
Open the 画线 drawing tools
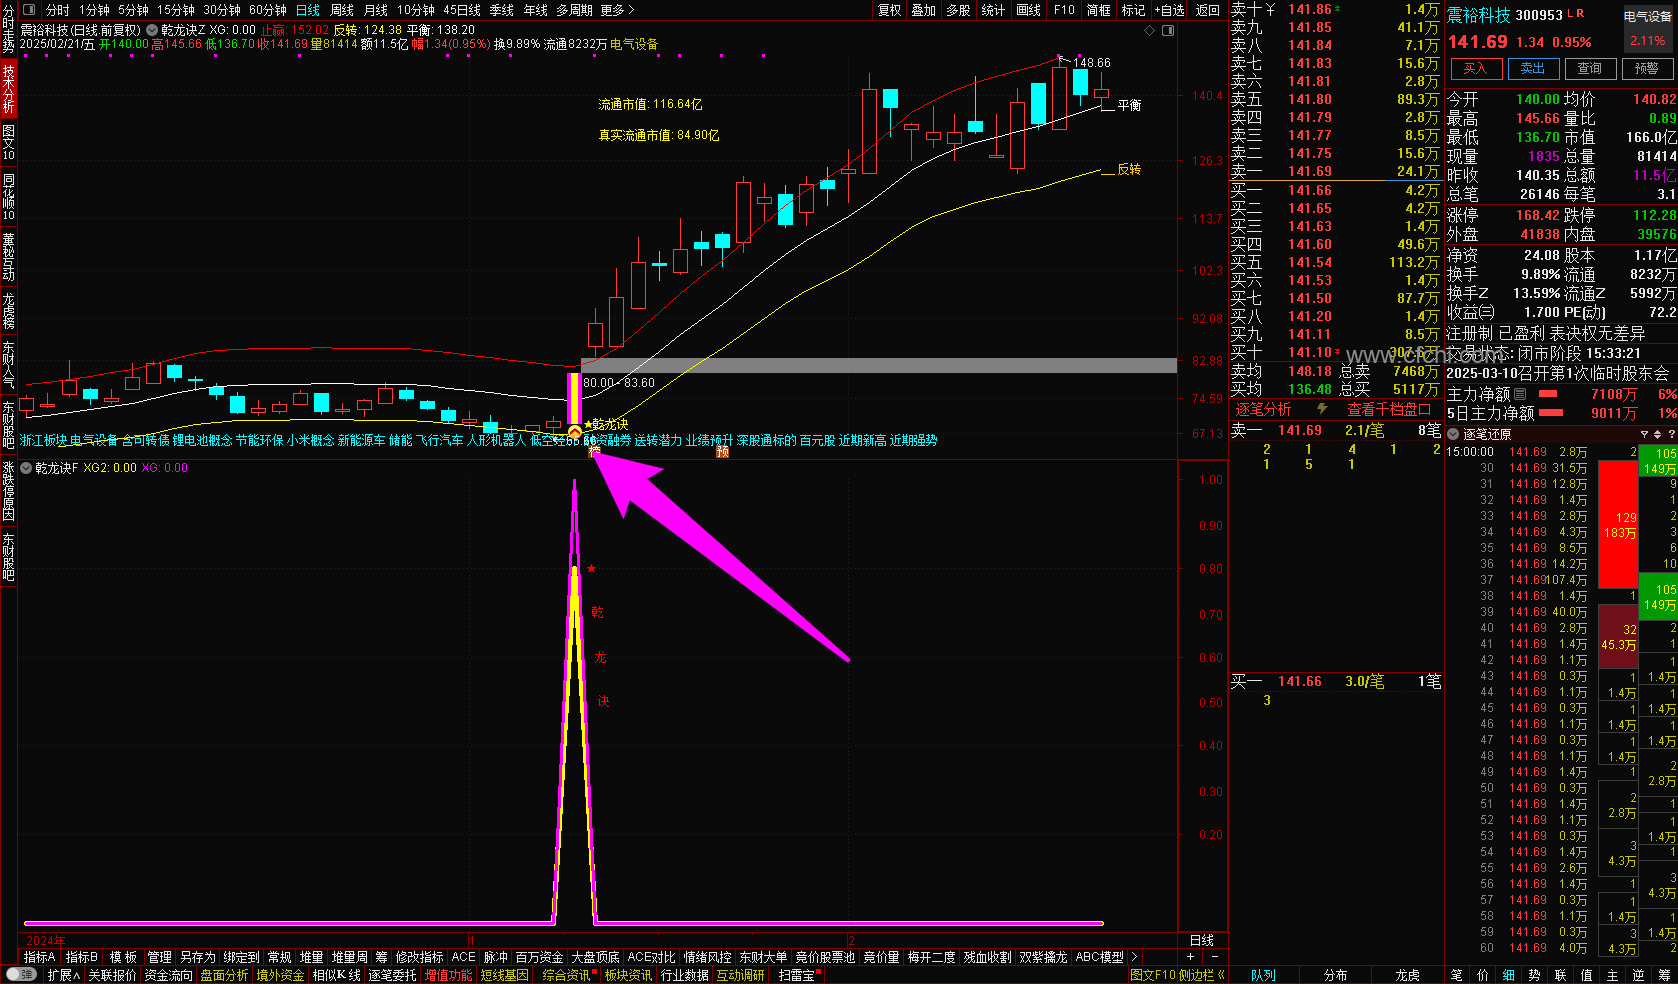[x=1029, y=10]
